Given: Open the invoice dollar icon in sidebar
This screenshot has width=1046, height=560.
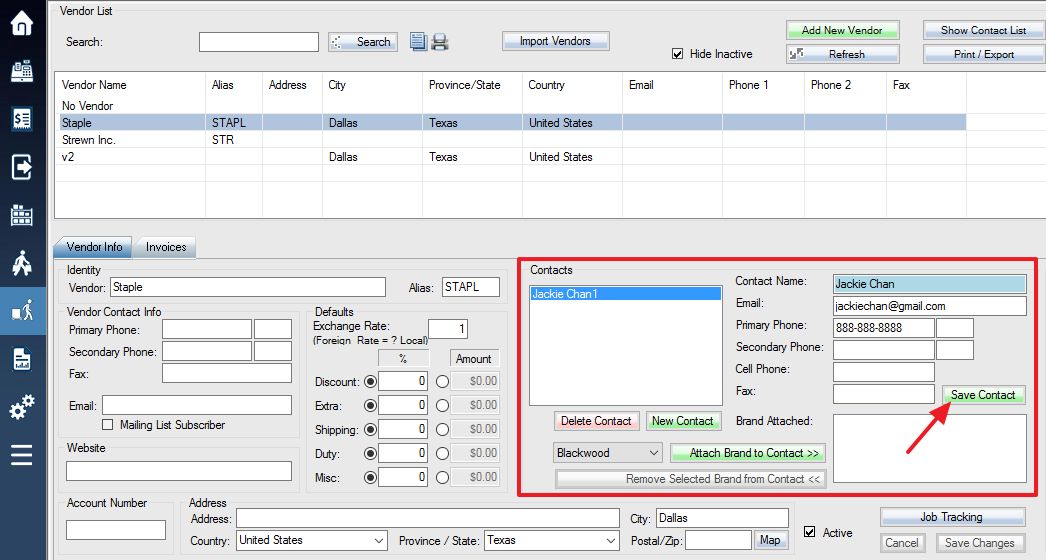Looking at the screenshot, I should click(22, 119).
